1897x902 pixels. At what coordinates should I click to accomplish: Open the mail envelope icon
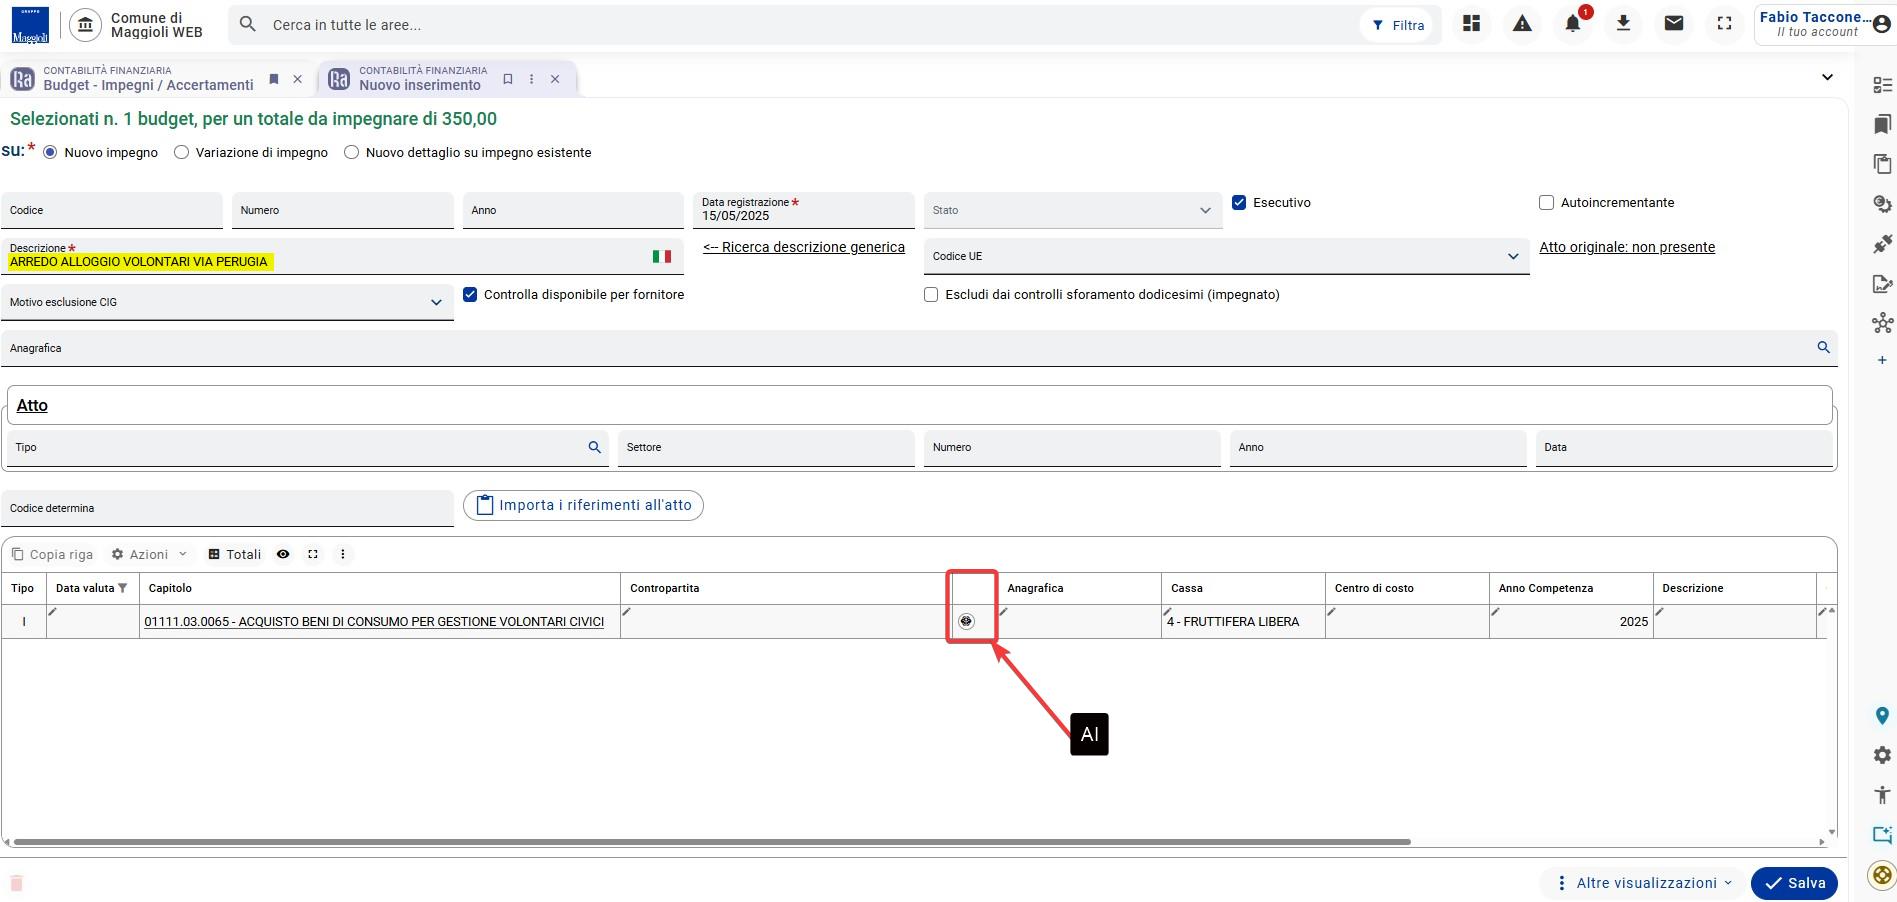pos(1674,24)
